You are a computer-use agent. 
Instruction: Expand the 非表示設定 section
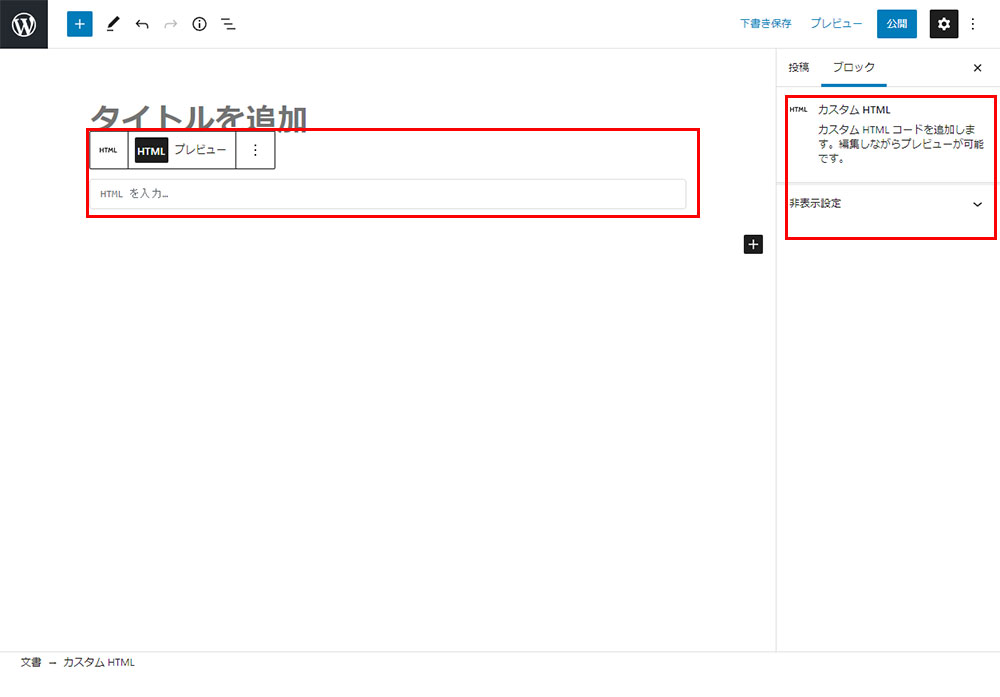977,204
